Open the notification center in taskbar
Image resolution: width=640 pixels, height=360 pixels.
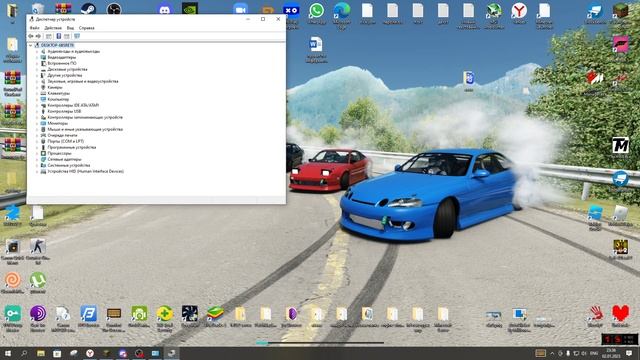(x=629, y=353)
